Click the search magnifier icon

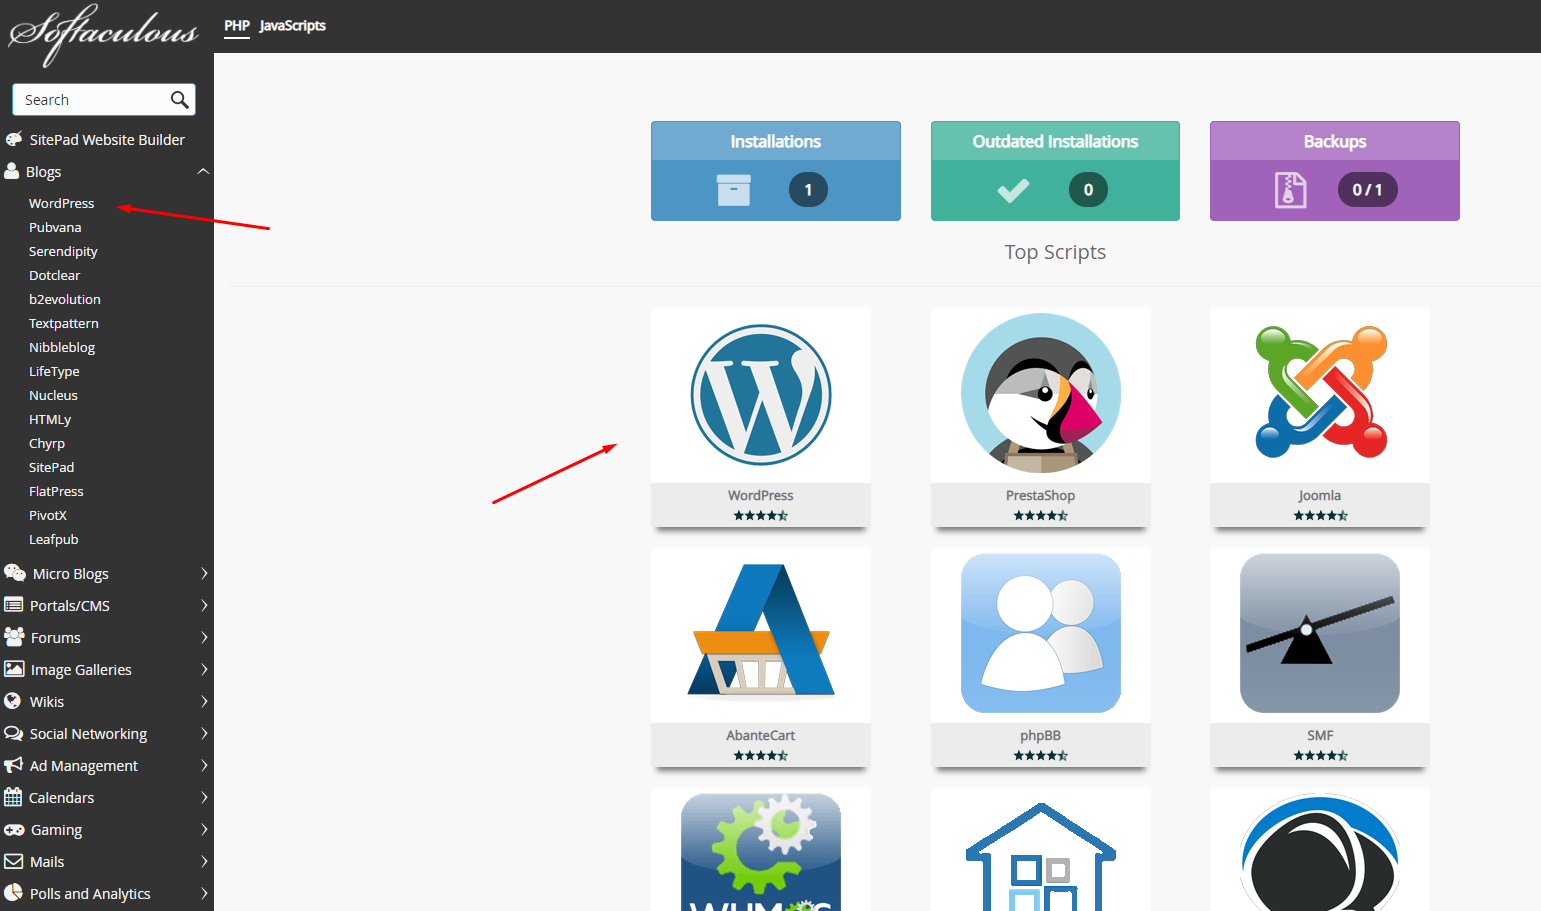click(180, 100)
